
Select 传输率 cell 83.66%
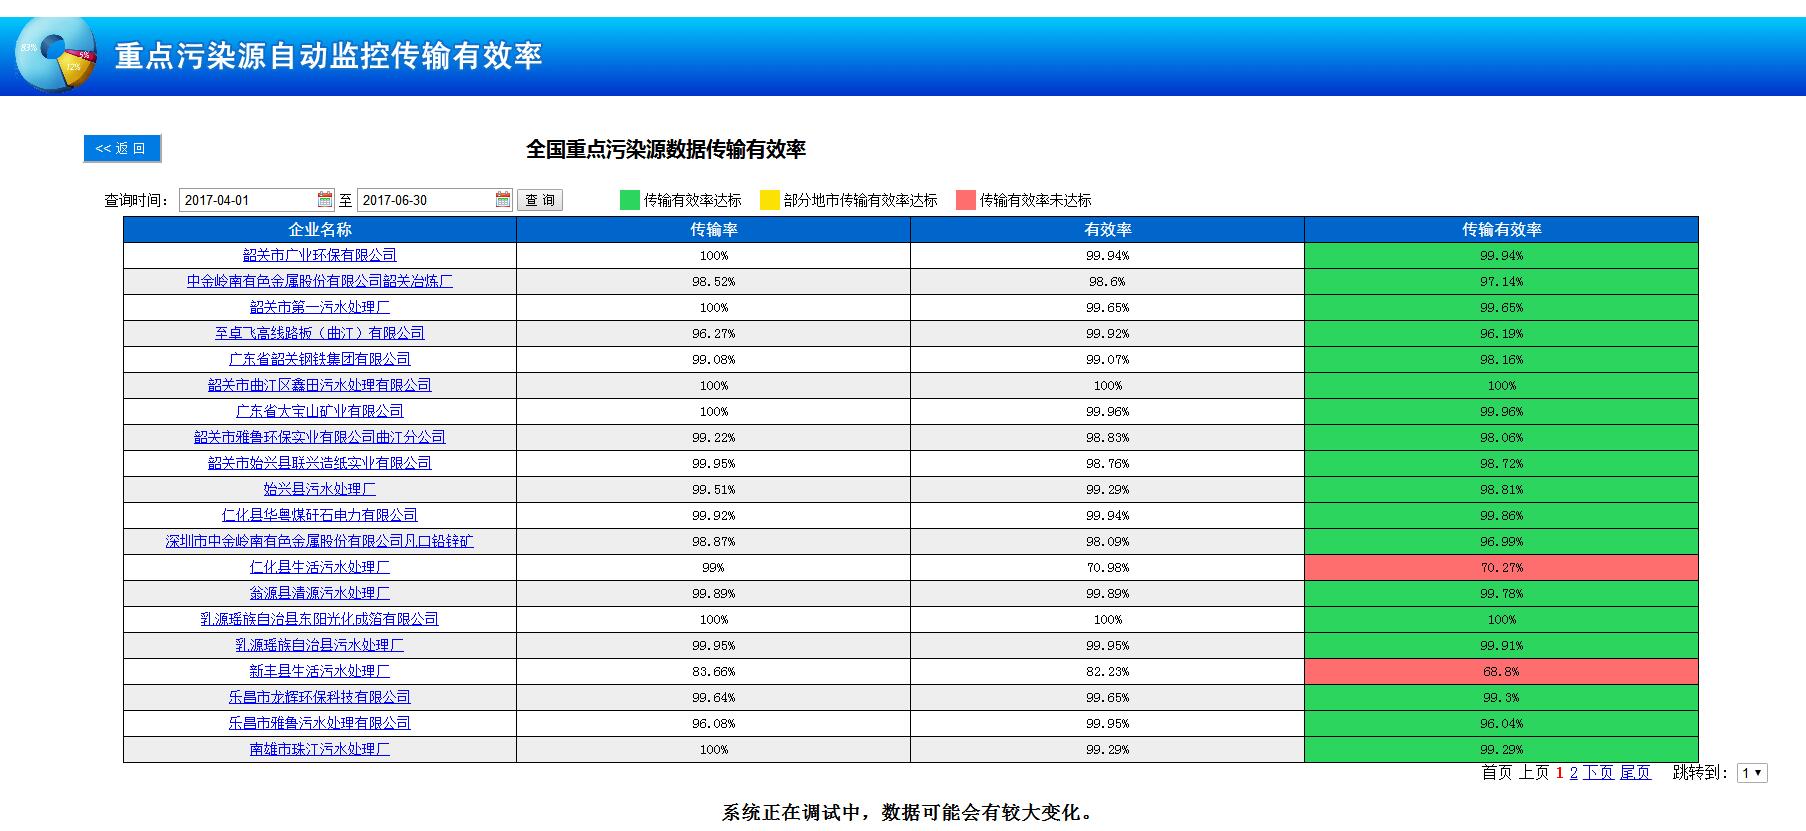[714, 671]
